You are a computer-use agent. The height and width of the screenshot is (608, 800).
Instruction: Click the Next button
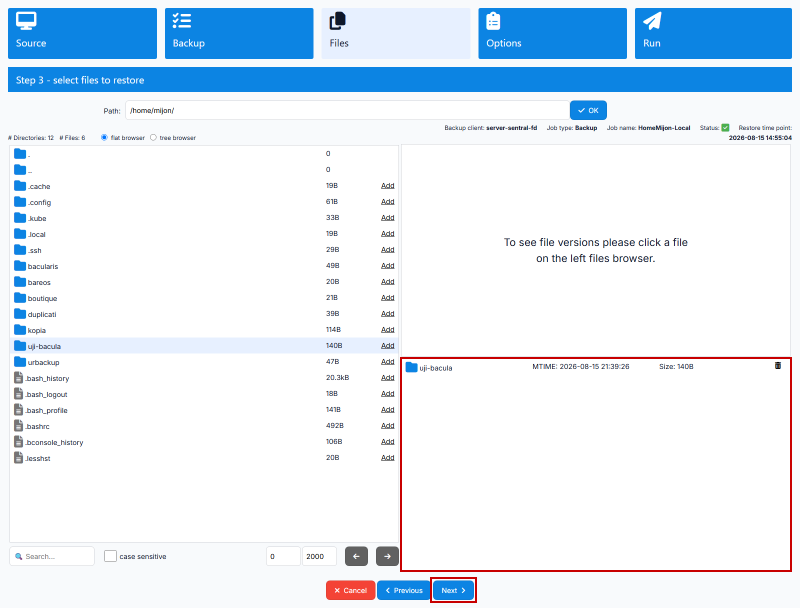coord(453,590)
